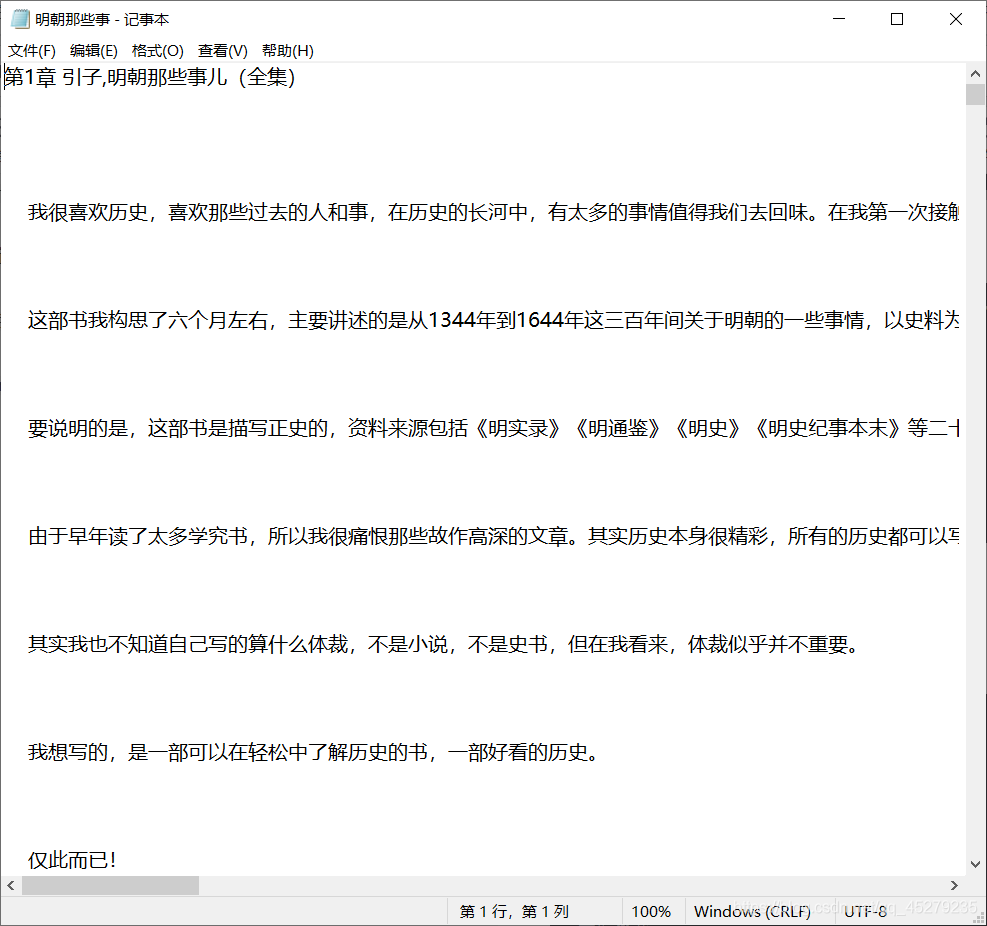Maximize the 记事本 window
The image size is (987, 926).
tap(897, 19)
